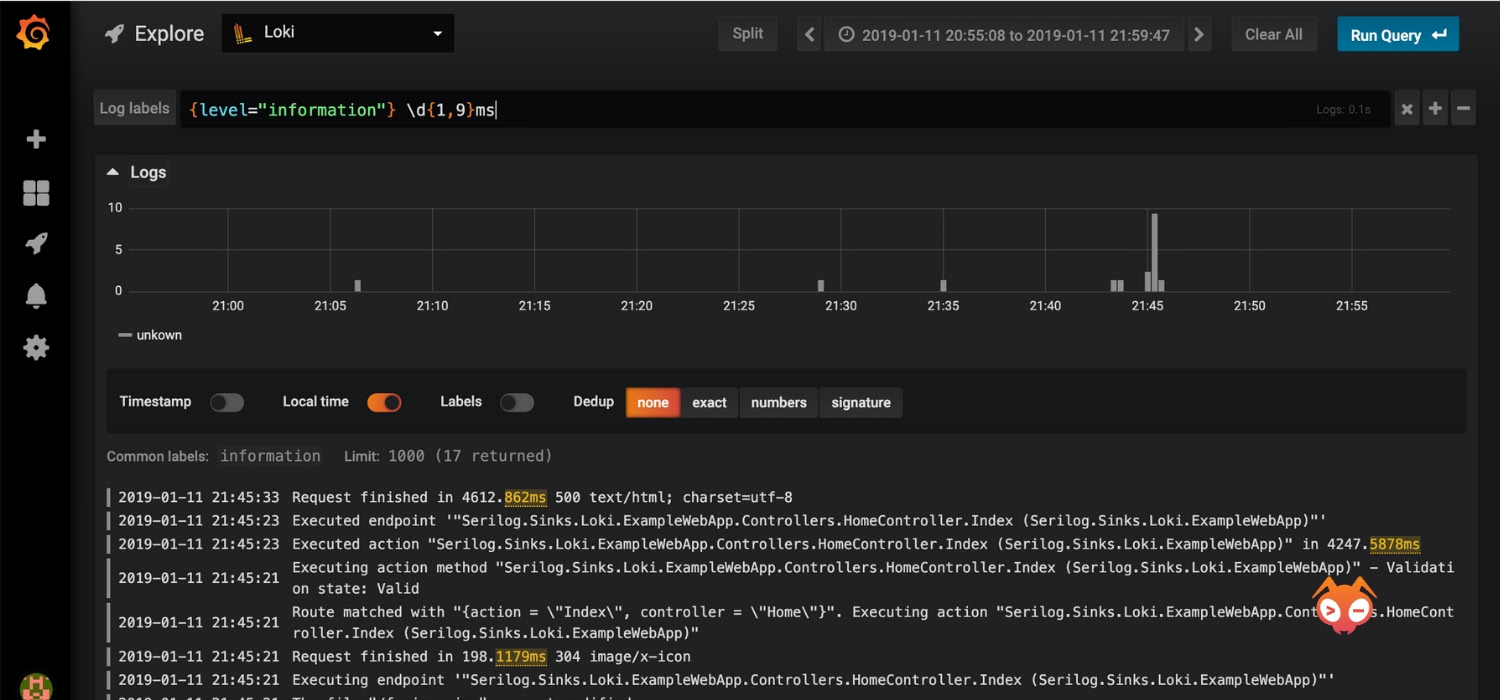Toggle the Timestamp switch
Viewport: 1500px width, 700px height.
227,402
